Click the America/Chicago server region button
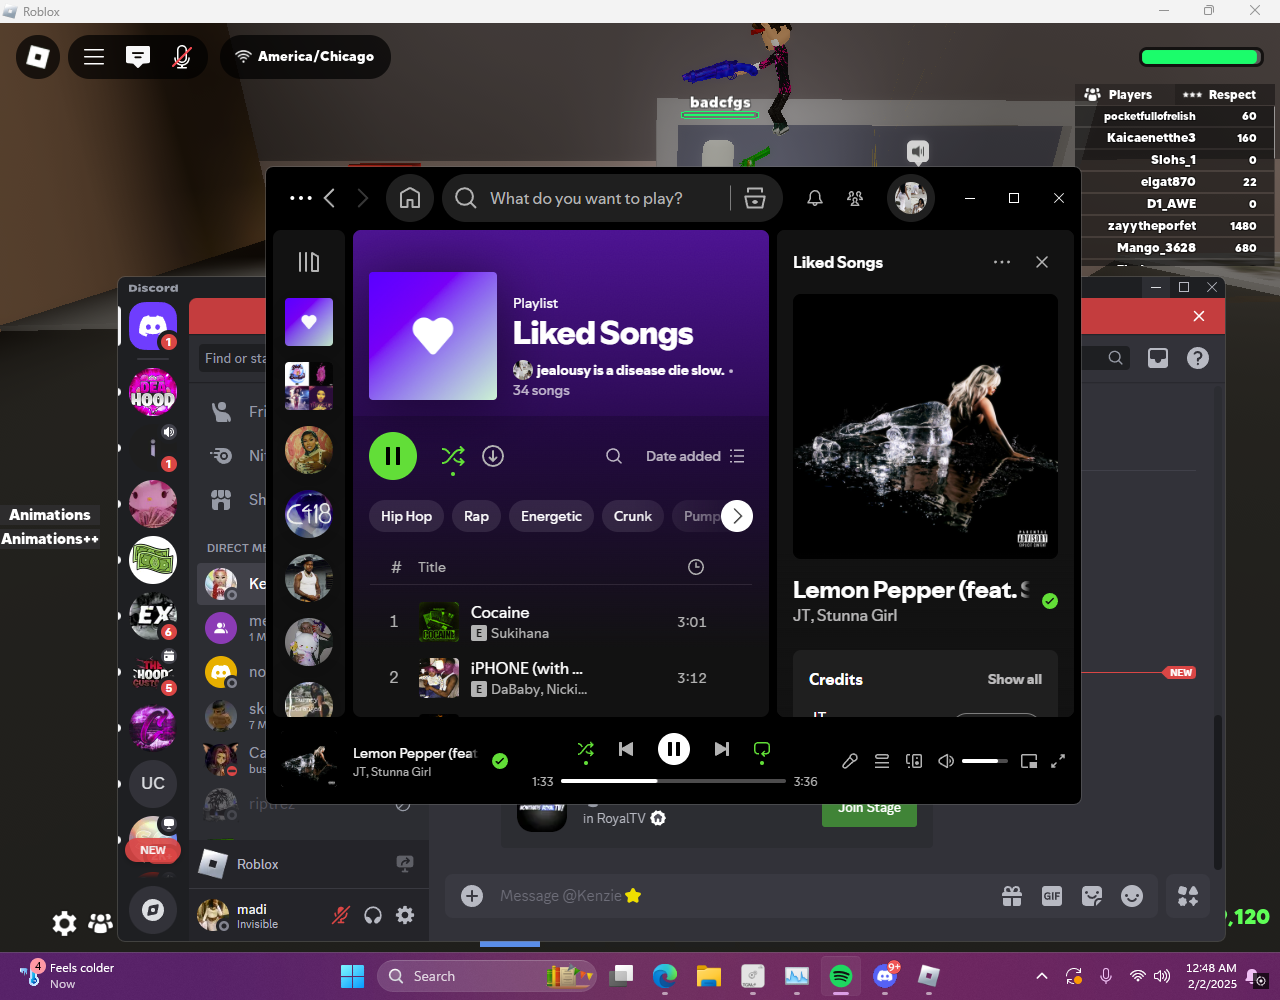This screenshot has width=1280, height=1000. click(305, 57)
